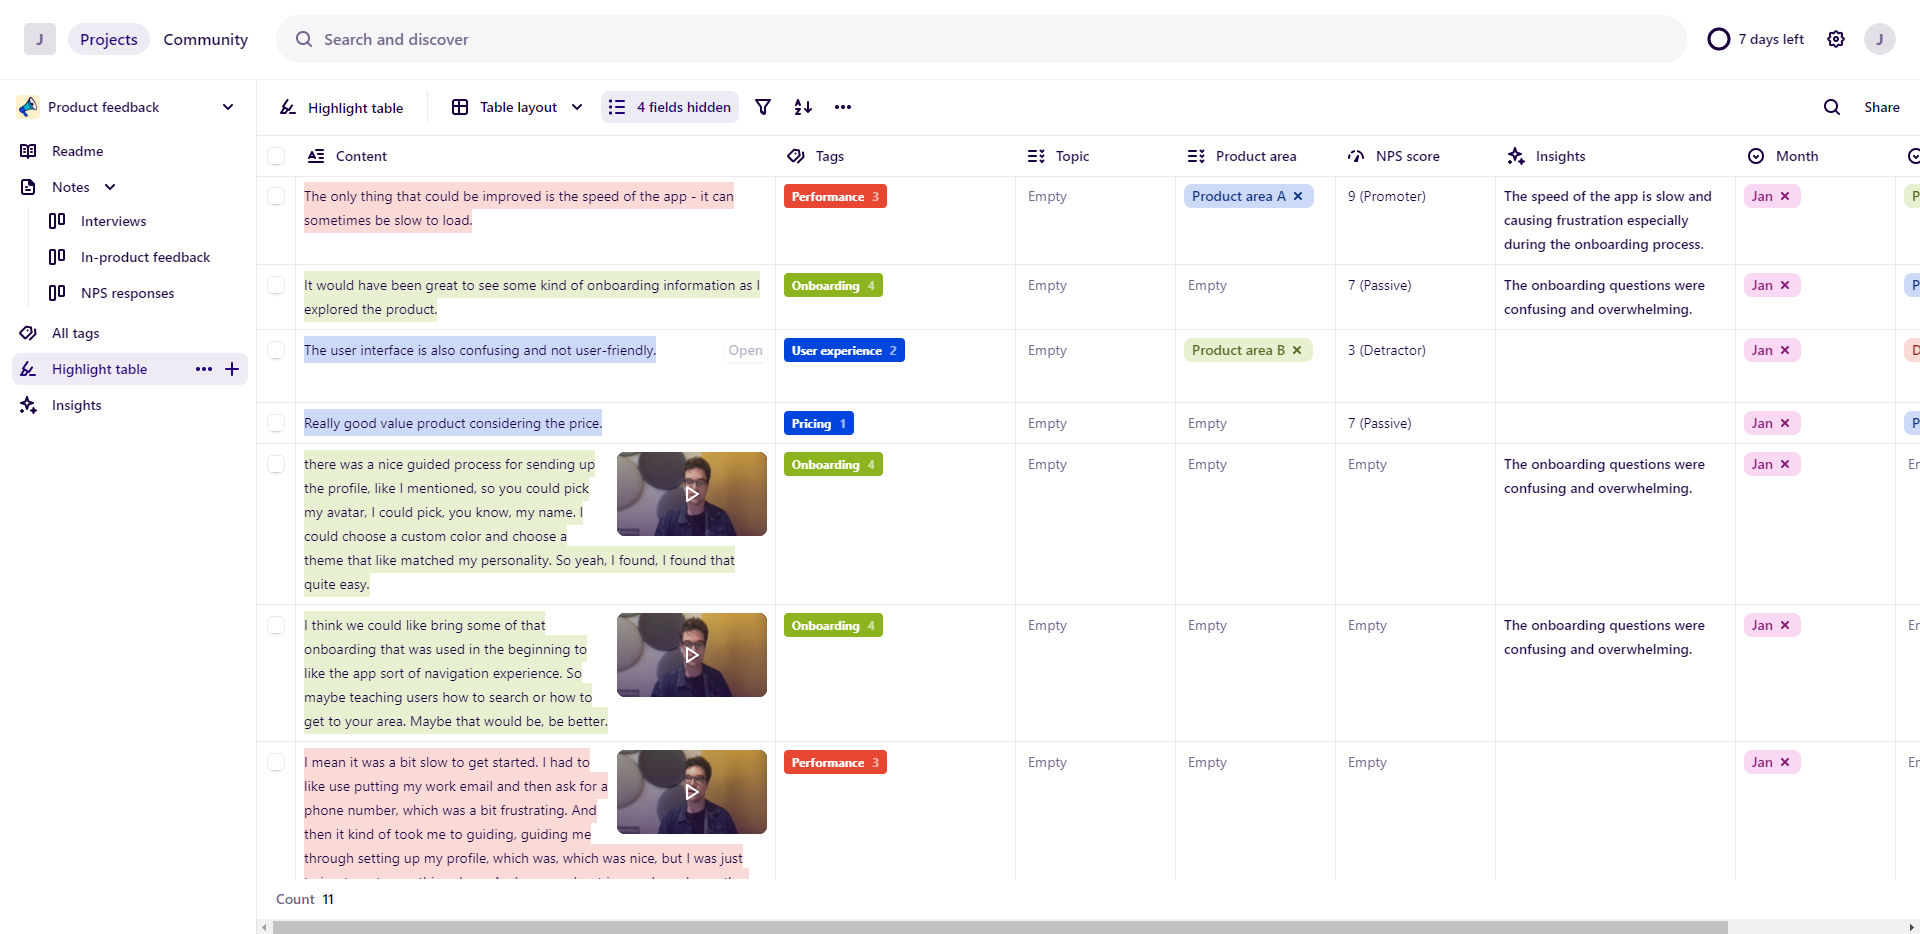Image resolution: width=1920 pixels, height=934 pixels.
Task: Collapse the Notes section chevron
Action: coord(110,187)
